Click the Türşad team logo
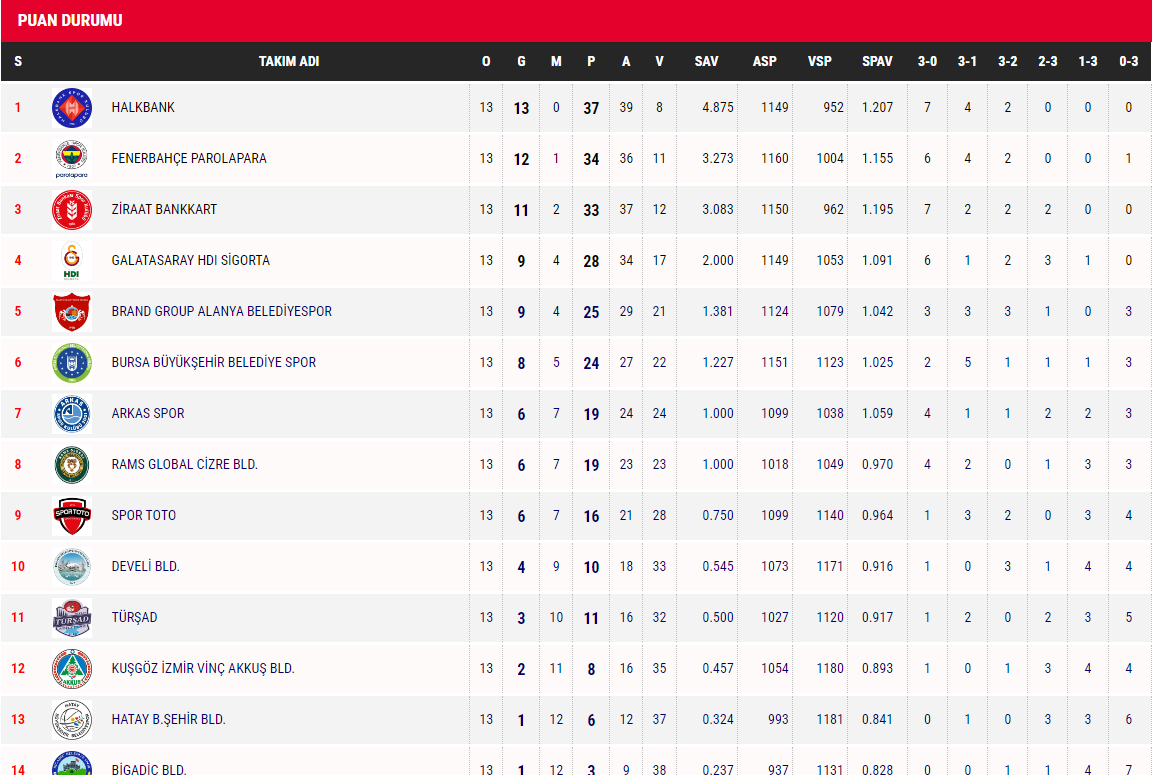Image resolution: width=1165 pixels, height=780 pixels. point(72,617)
